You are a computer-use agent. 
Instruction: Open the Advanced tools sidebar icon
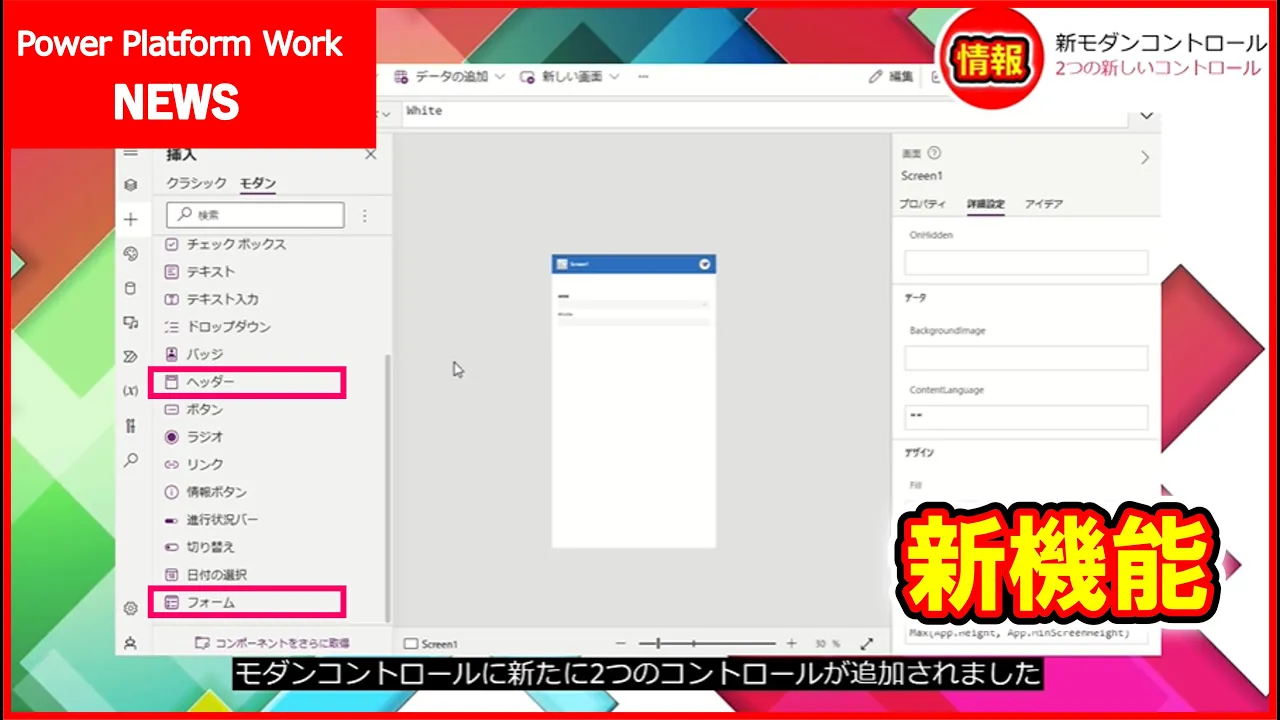130,426
